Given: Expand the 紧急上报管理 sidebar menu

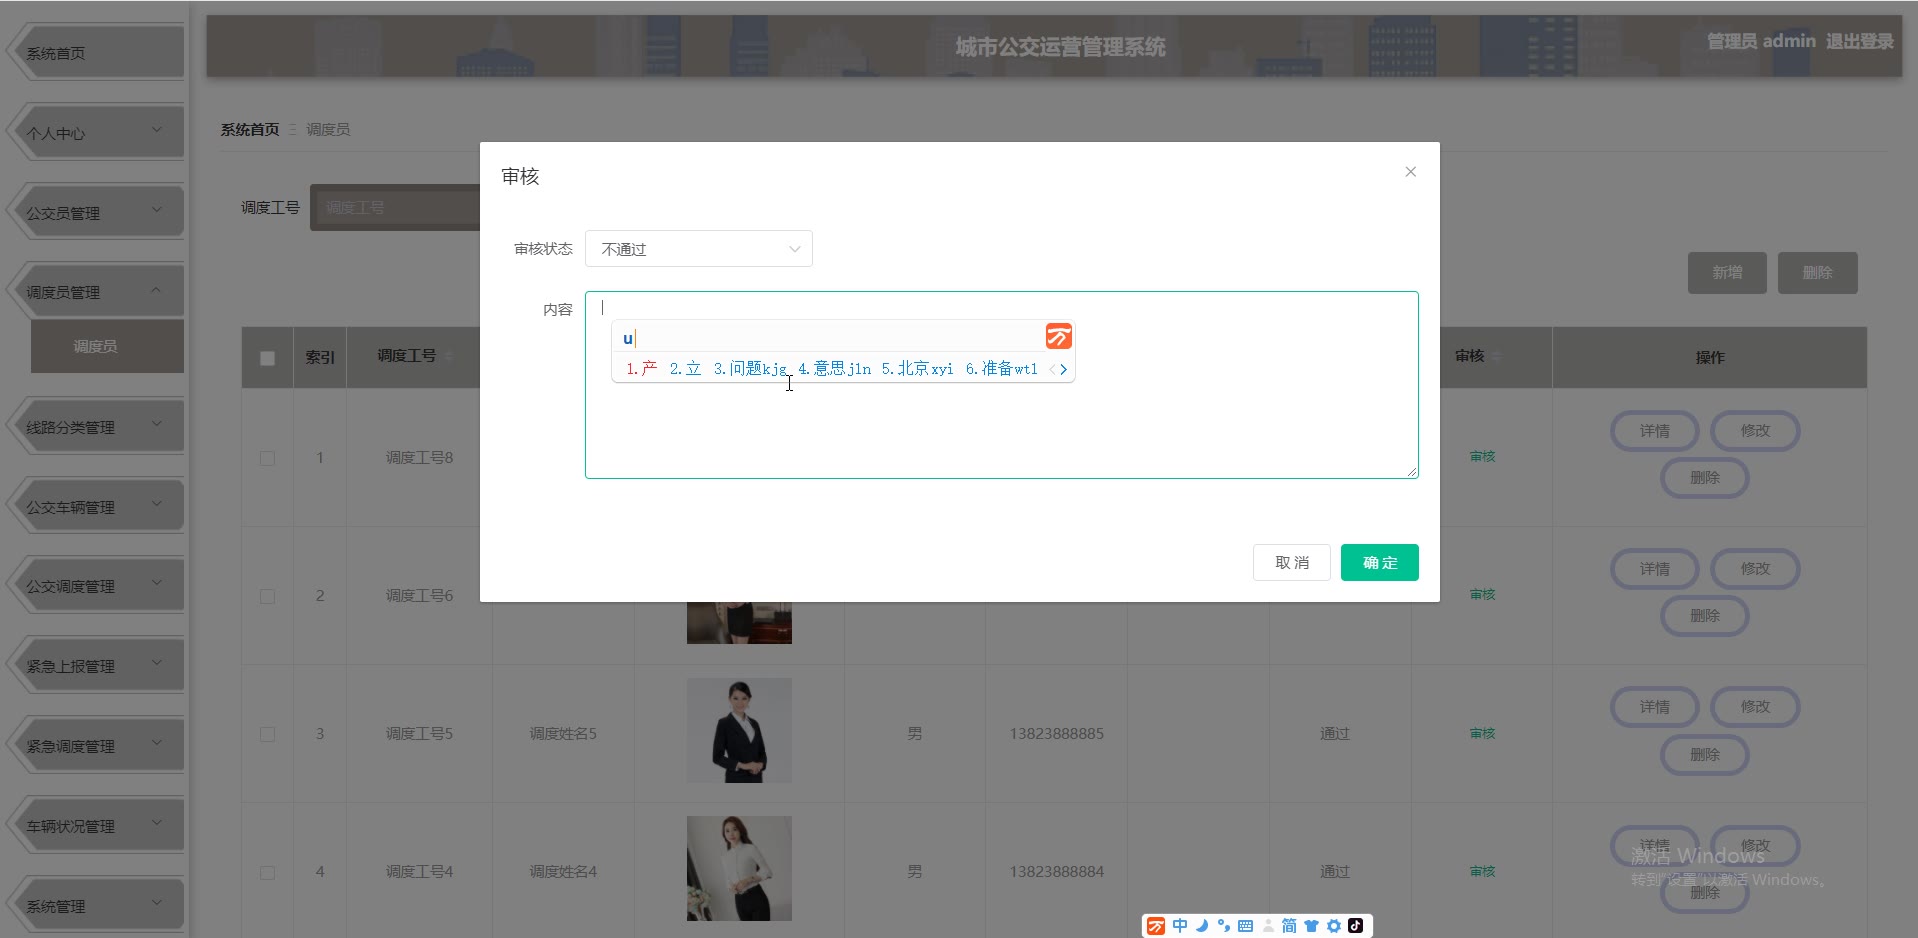Looking at the screenshot, I should click(x=95, y=666).
